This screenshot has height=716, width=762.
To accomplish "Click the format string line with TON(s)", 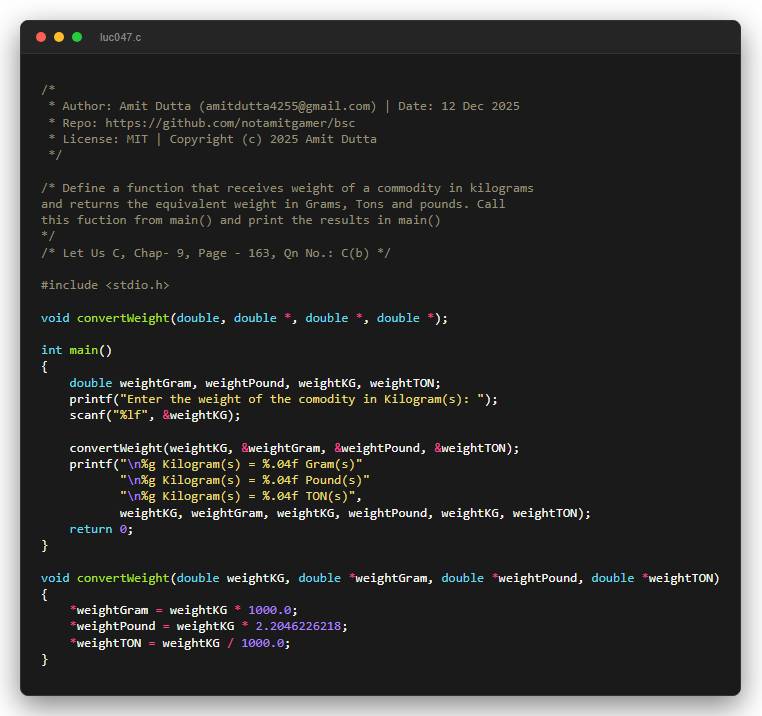I will [x=241, y=496].
